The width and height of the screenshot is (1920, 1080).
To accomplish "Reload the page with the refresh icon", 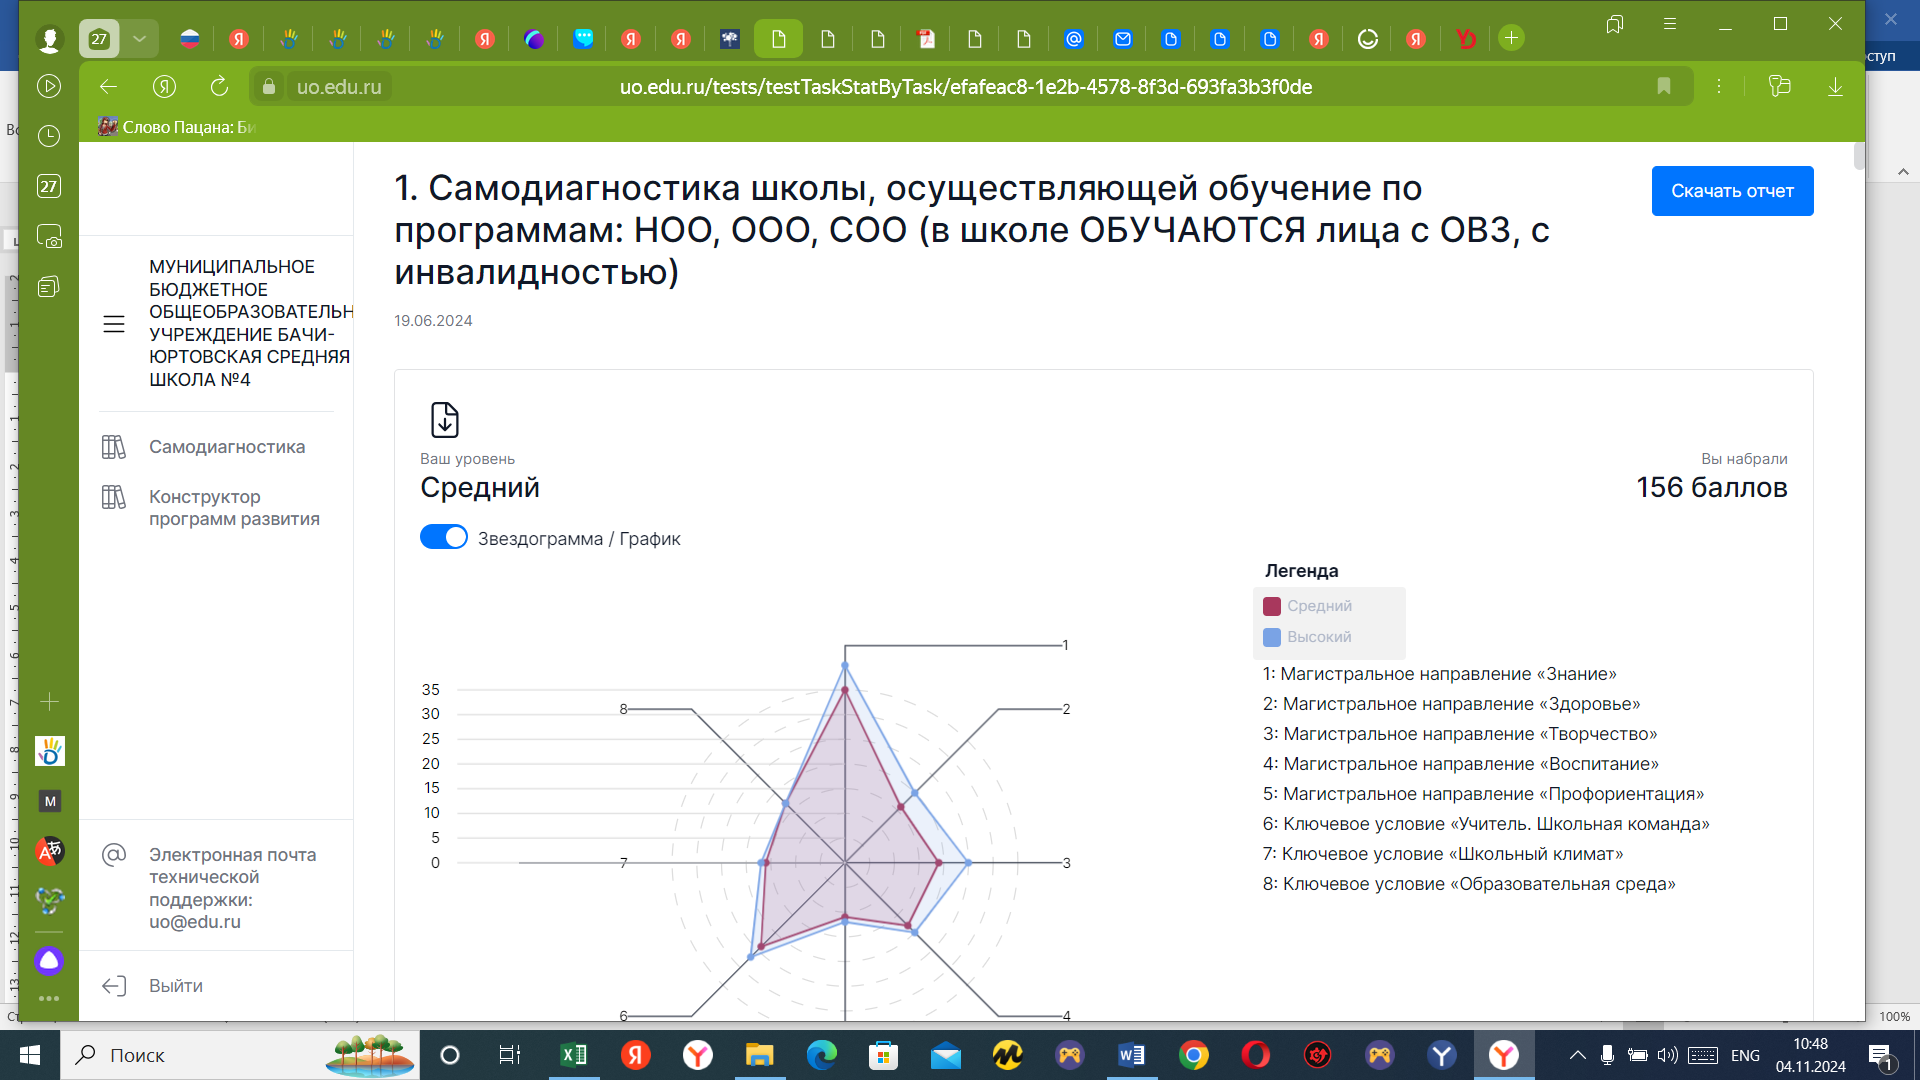I will pyautogui.click(x=219, y=87).
